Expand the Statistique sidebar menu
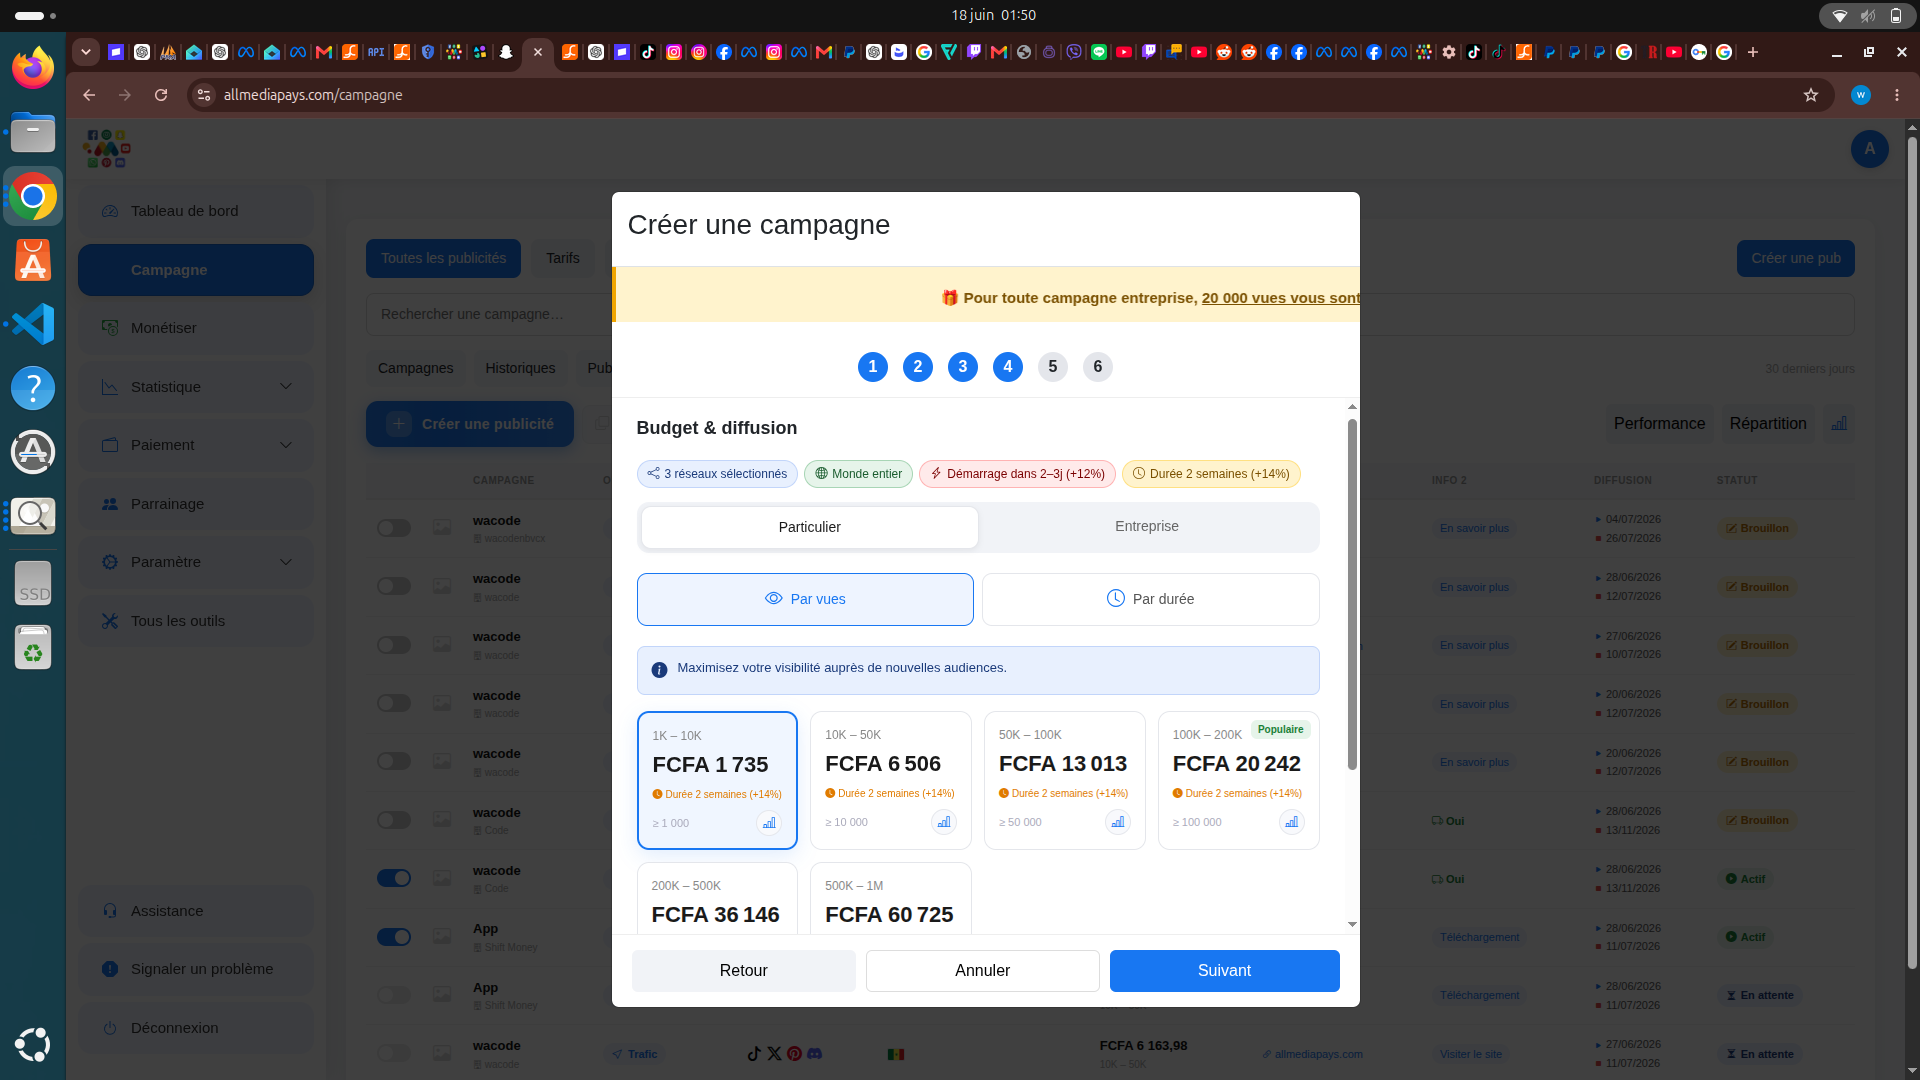The width and height of the screenshot is (1920, 1080). point(196,387)
